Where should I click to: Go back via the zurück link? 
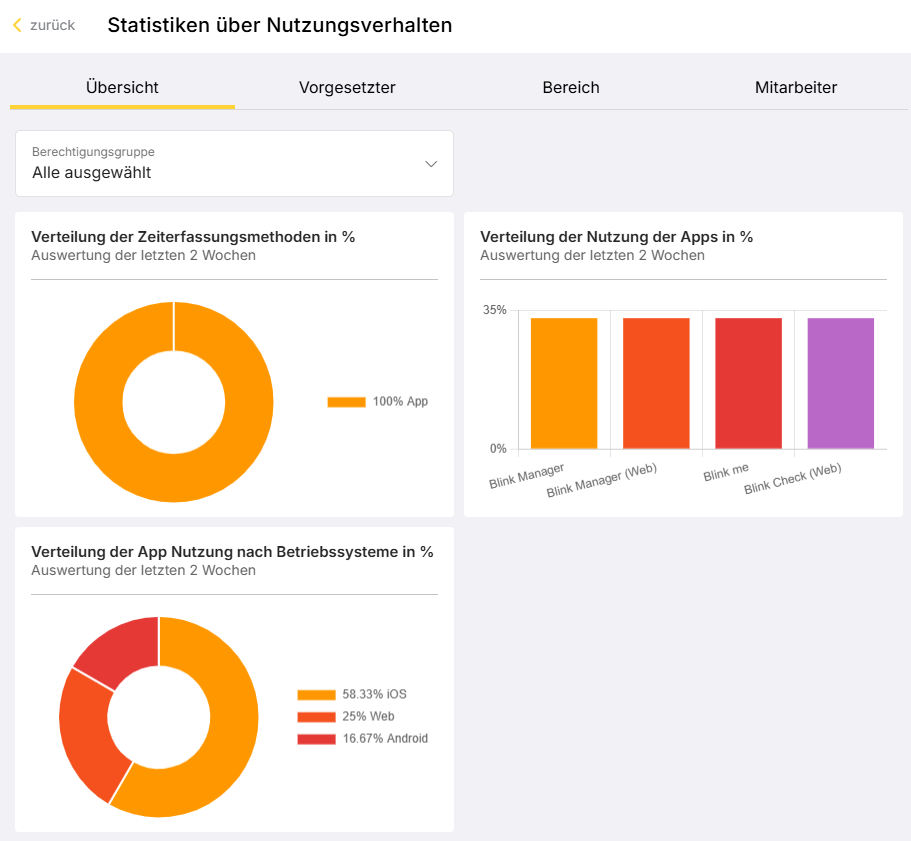click(x=52, y=25)
